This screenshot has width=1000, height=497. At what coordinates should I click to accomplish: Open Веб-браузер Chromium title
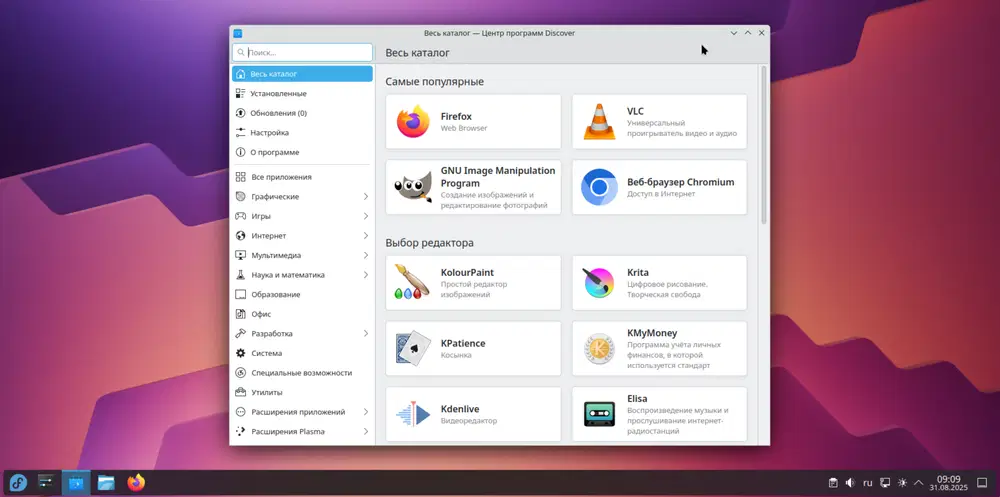(680, 182)
